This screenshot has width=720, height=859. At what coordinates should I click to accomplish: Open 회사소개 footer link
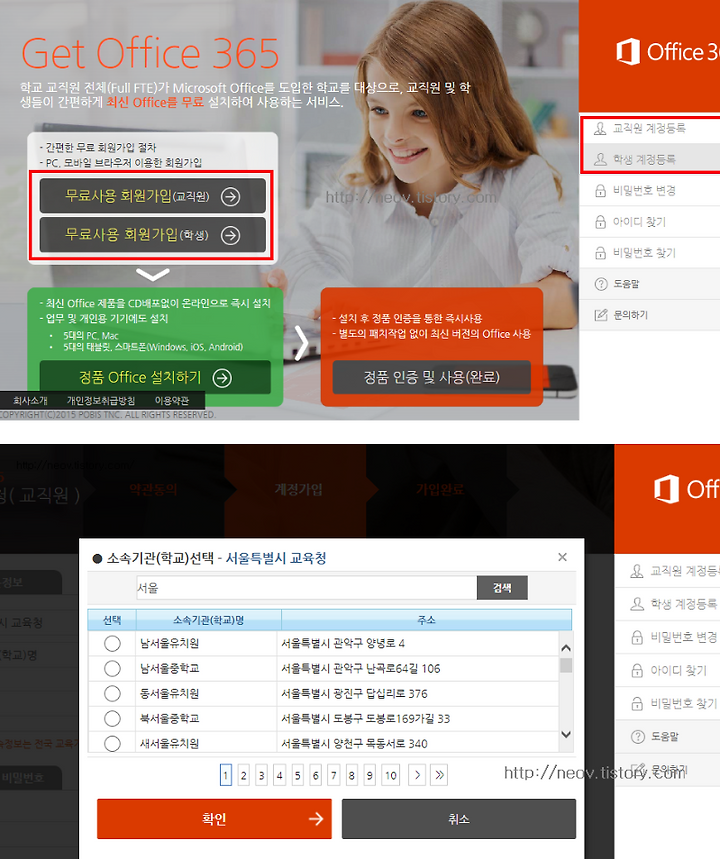pyautogui.click(x=30, y=400)
